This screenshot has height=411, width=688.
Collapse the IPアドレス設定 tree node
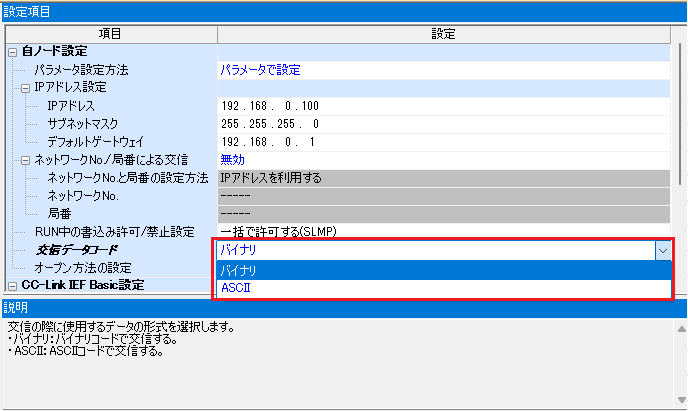coord(25,88)
